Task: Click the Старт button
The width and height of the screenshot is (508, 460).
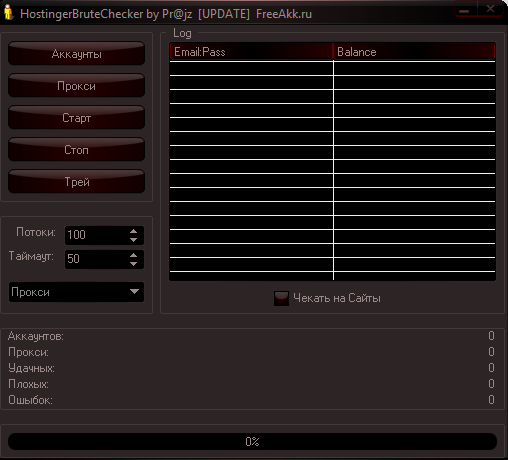Action: [x=76, y=118]
